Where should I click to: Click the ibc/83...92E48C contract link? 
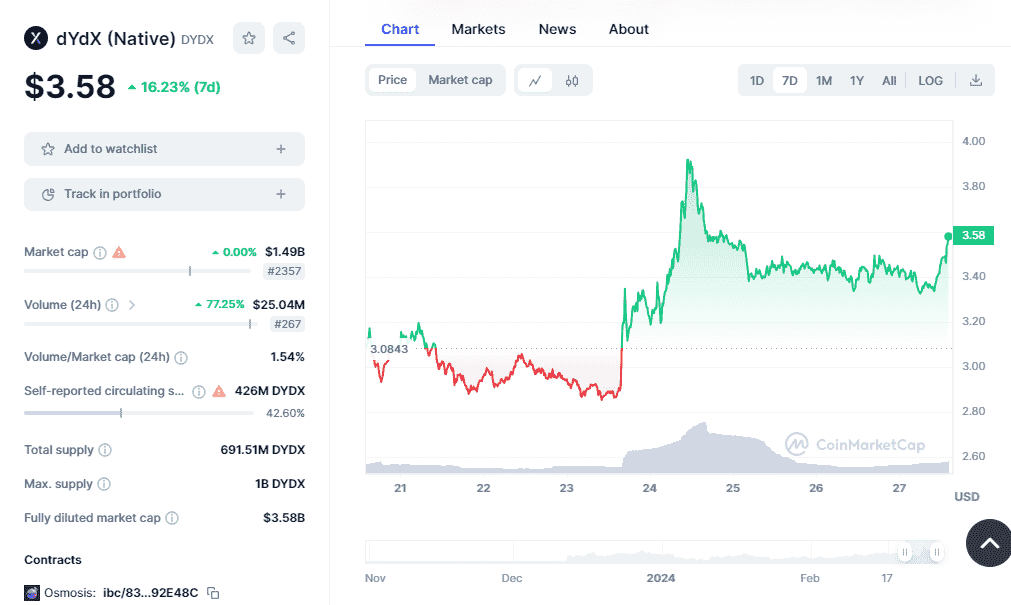[x=150, y=593]
